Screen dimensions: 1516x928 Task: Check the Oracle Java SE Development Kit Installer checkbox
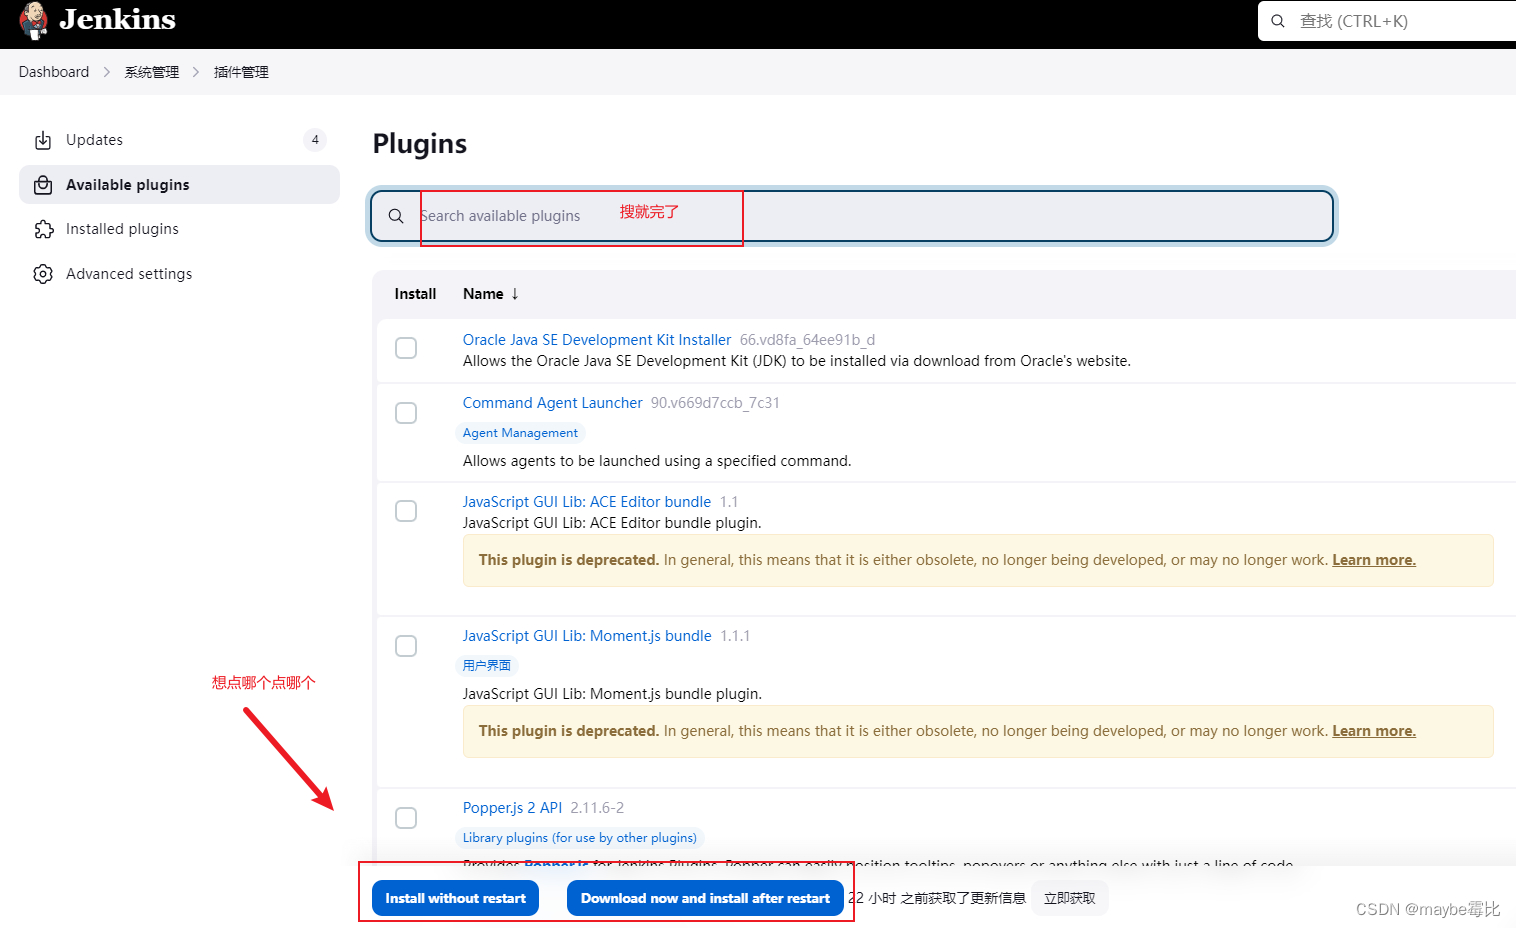tap(406, 348)
